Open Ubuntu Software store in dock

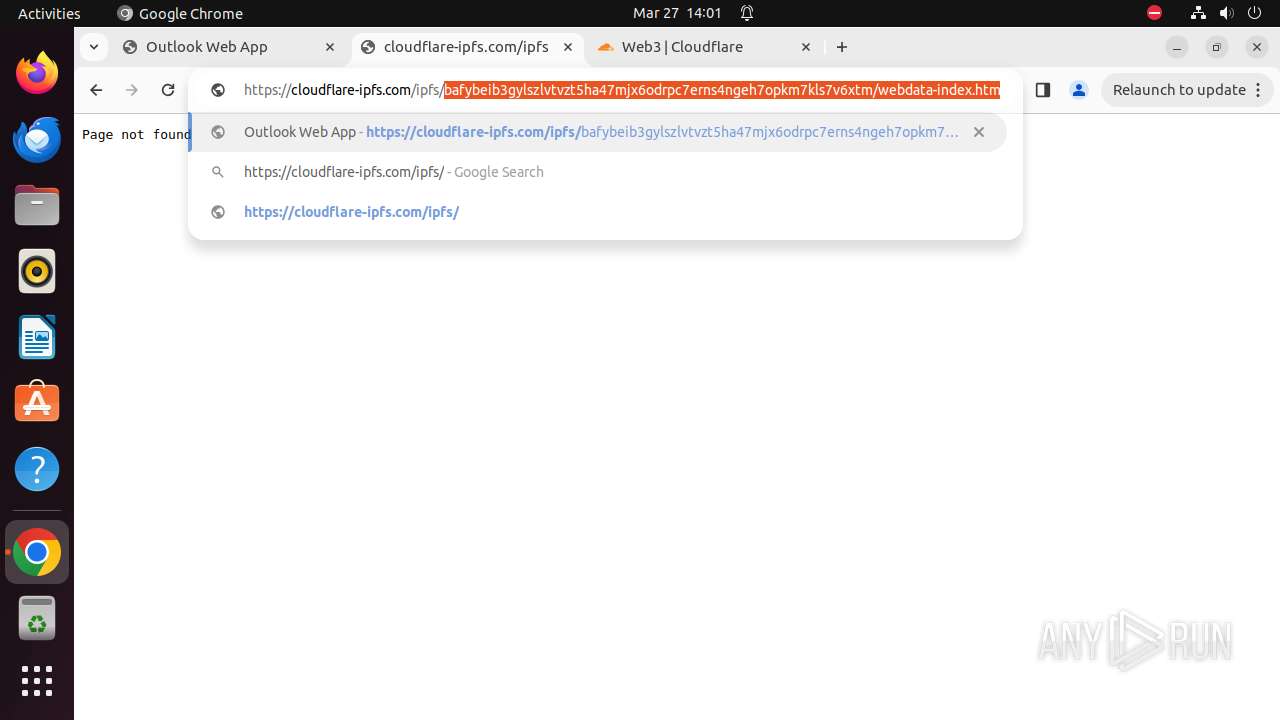[x=37, y=403]
